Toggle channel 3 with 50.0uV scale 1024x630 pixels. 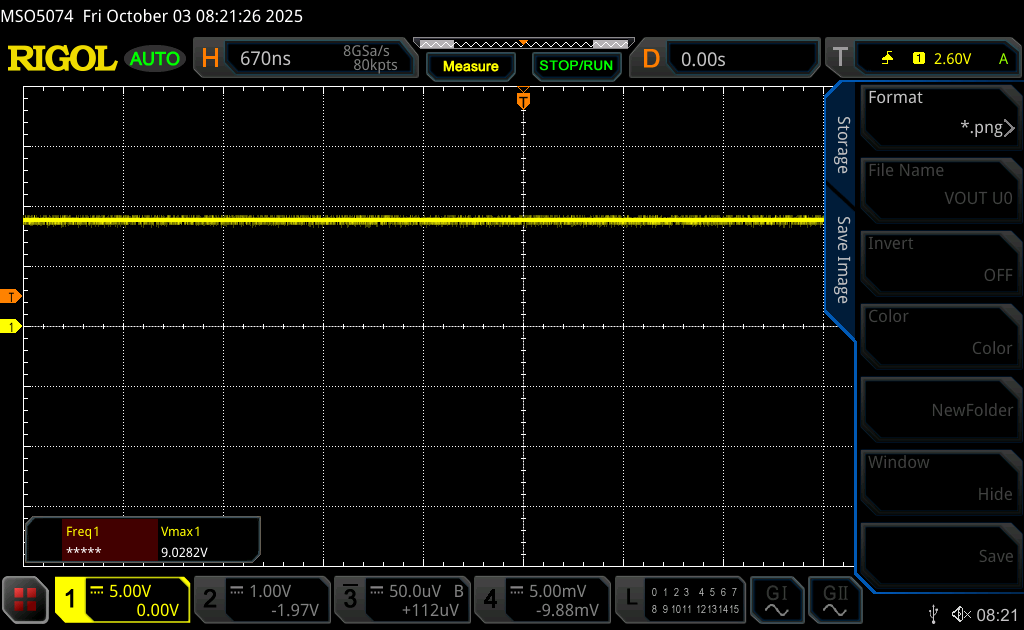click(x=402, y=600)
